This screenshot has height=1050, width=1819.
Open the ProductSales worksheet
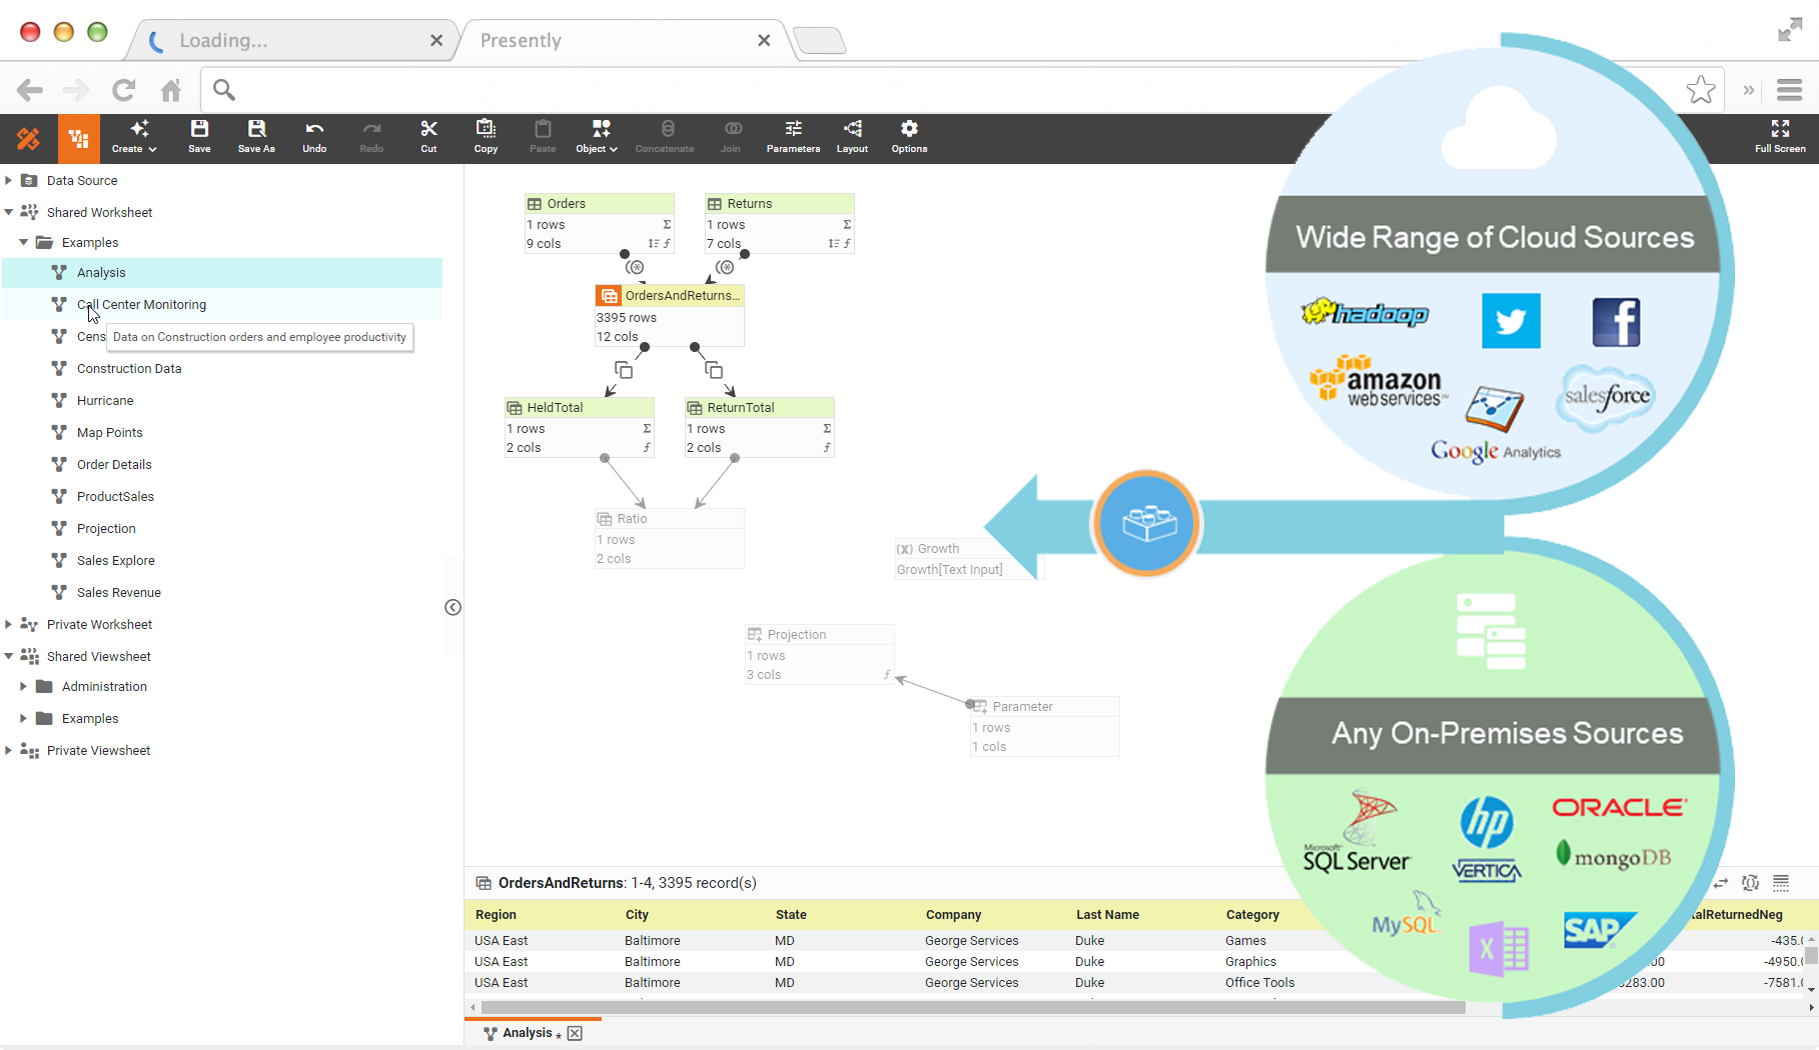coord(115,496)
